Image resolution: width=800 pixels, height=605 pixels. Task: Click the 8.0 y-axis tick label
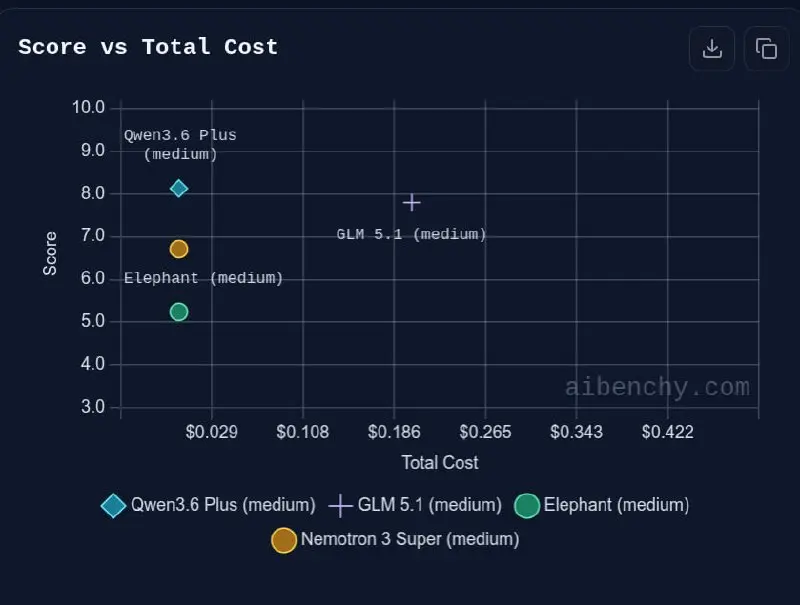click(92, 193)
